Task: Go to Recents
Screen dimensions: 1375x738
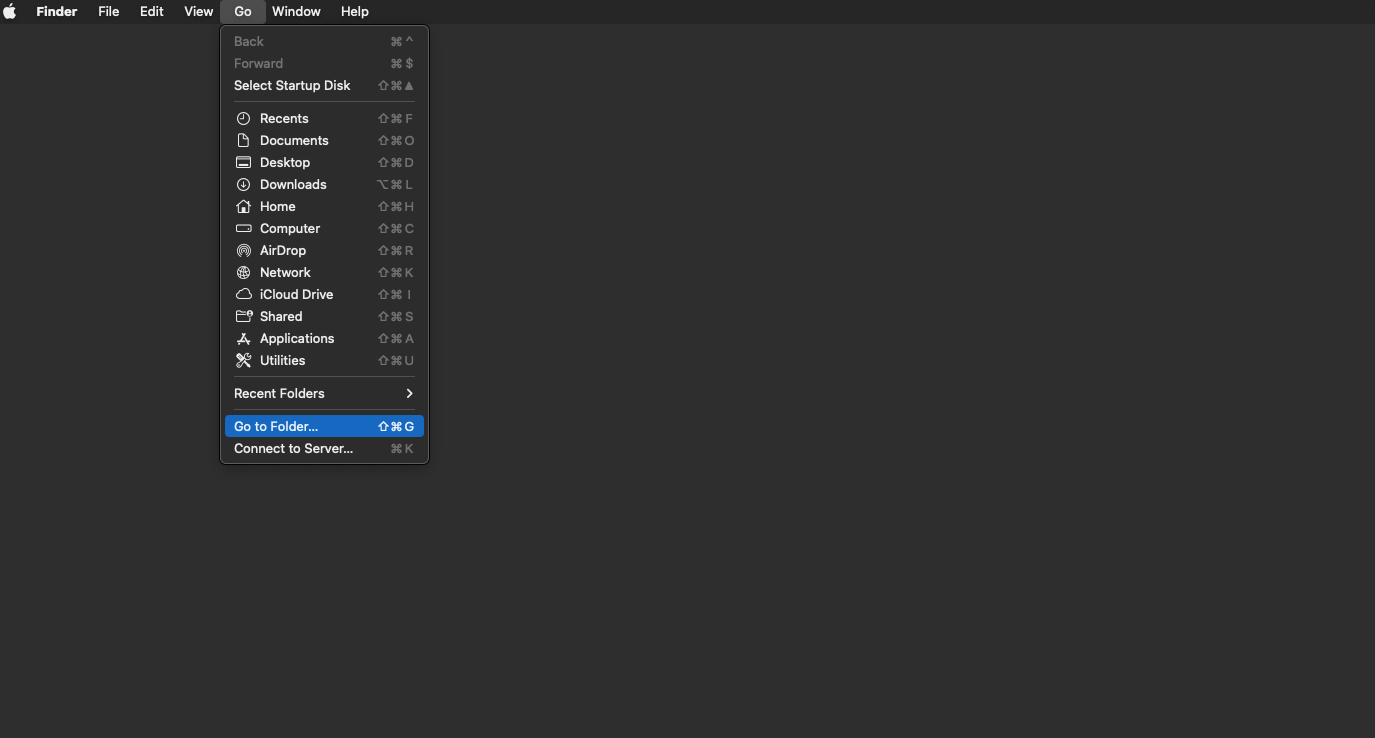Action: [x=324, y=119]
